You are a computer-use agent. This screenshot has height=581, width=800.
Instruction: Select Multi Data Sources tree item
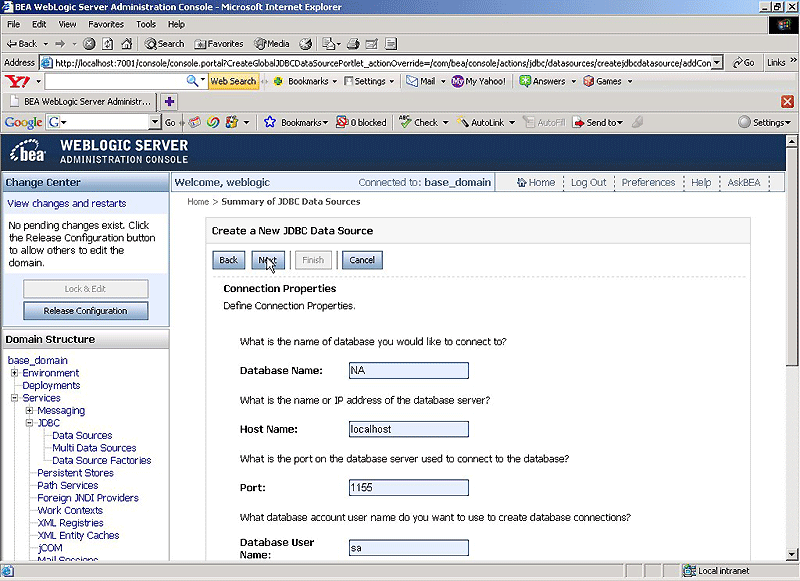coord(94,448)
